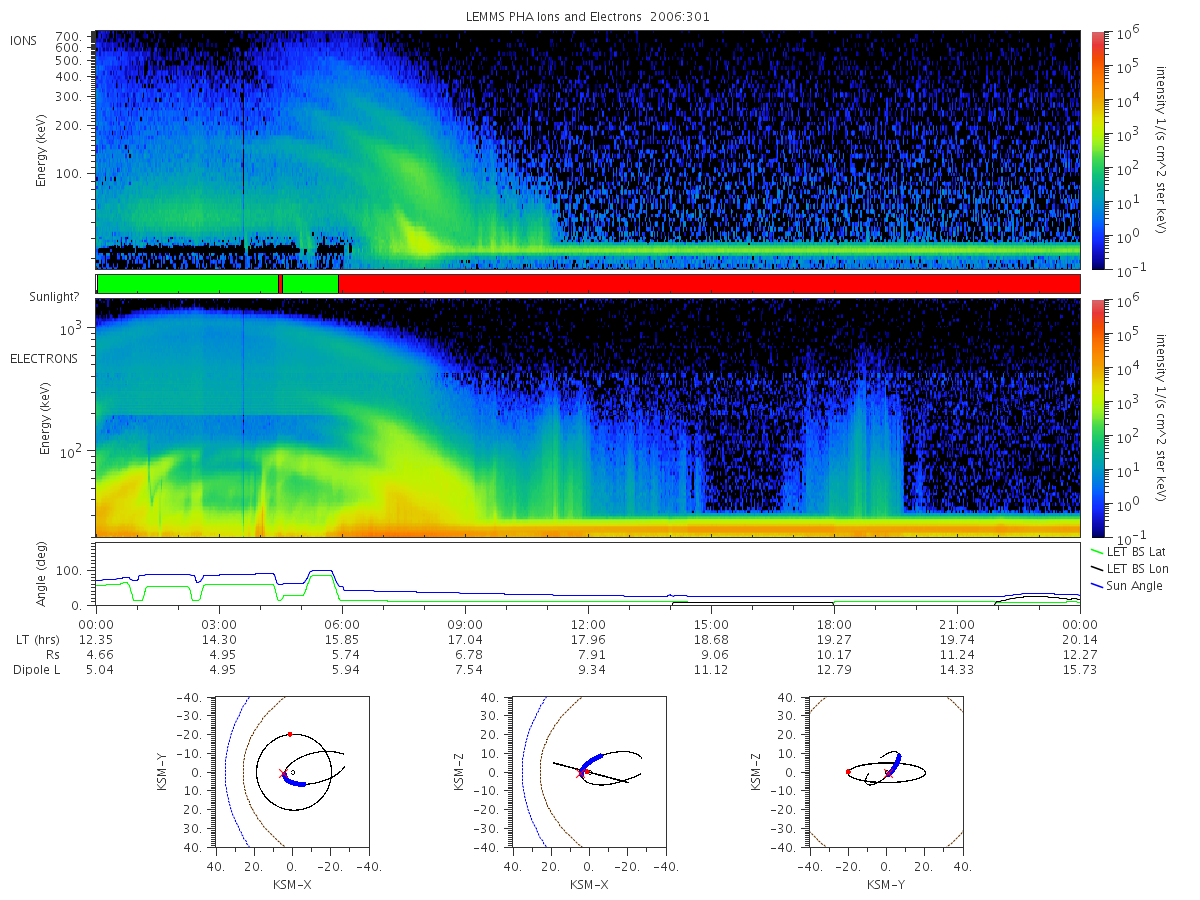
Task: Open the KSM-X versus KSM-Z orbit plot
Action: [x=587, y=771]
